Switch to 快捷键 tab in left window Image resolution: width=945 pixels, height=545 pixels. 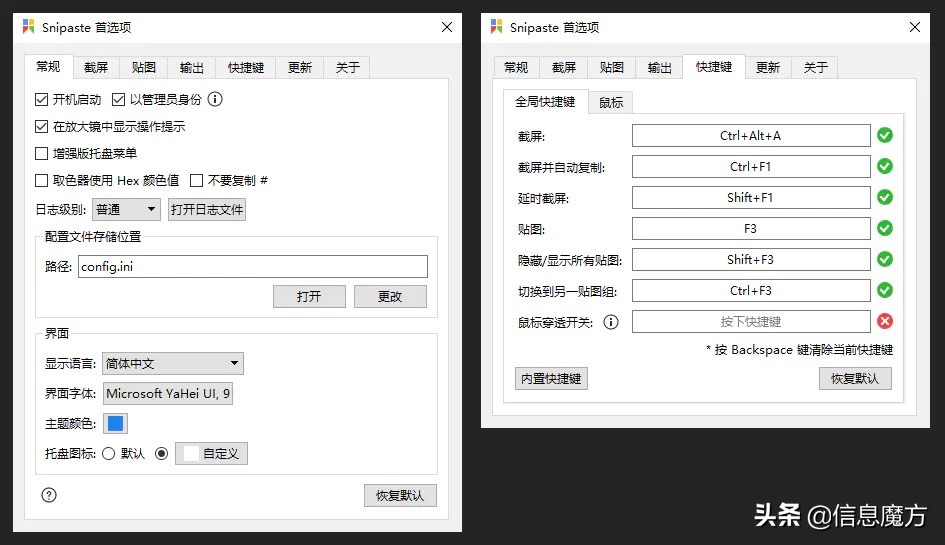click(246, 68)
